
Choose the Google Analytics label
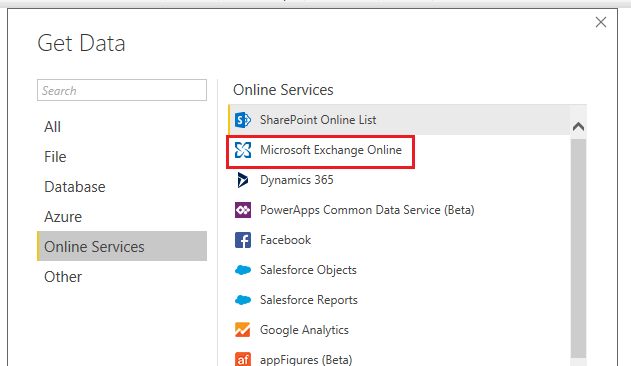(x=304, y=330)
